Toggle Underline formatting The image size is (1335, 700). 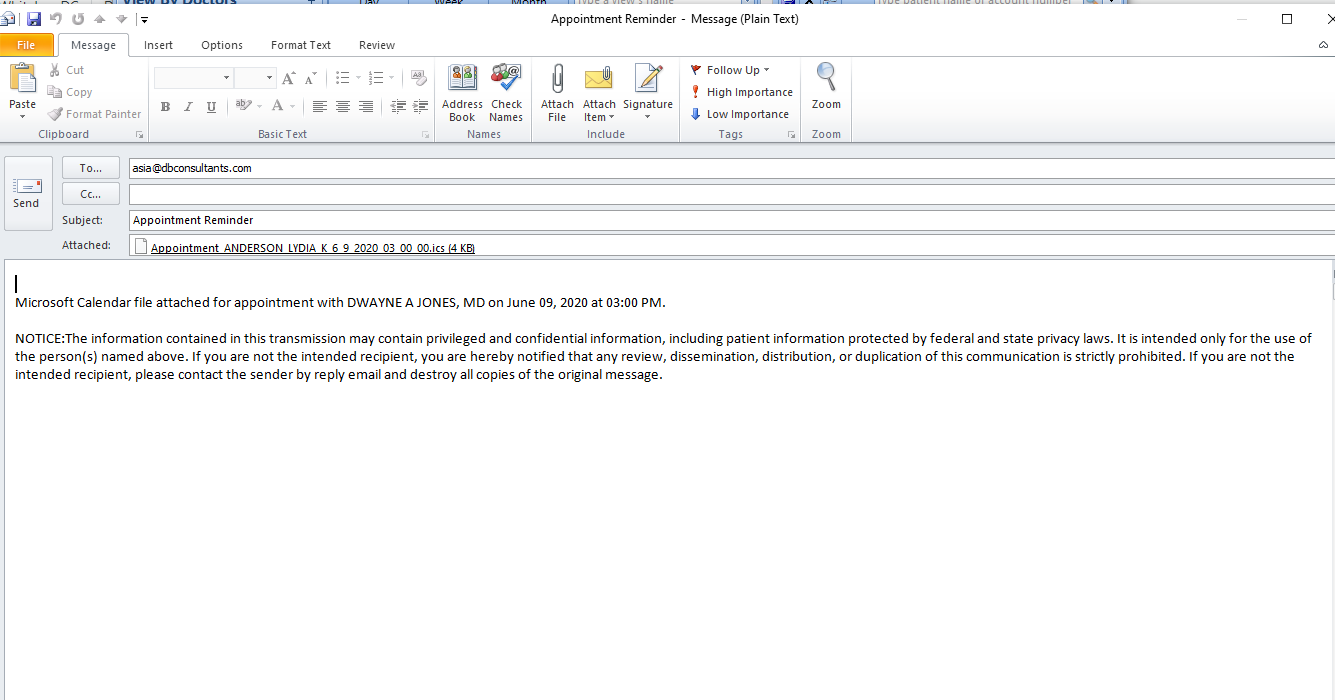pos(211,107)
